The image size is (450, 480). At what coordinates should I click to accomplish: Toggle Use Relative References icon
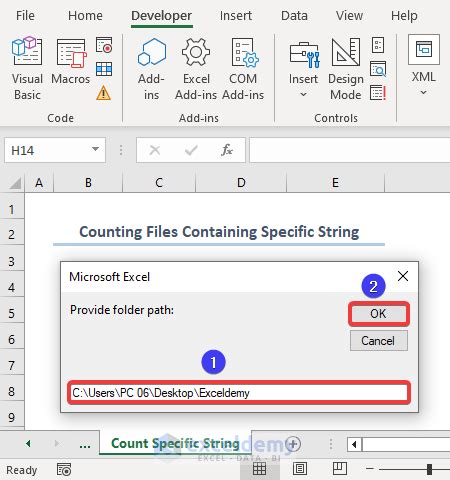point(104,69)
